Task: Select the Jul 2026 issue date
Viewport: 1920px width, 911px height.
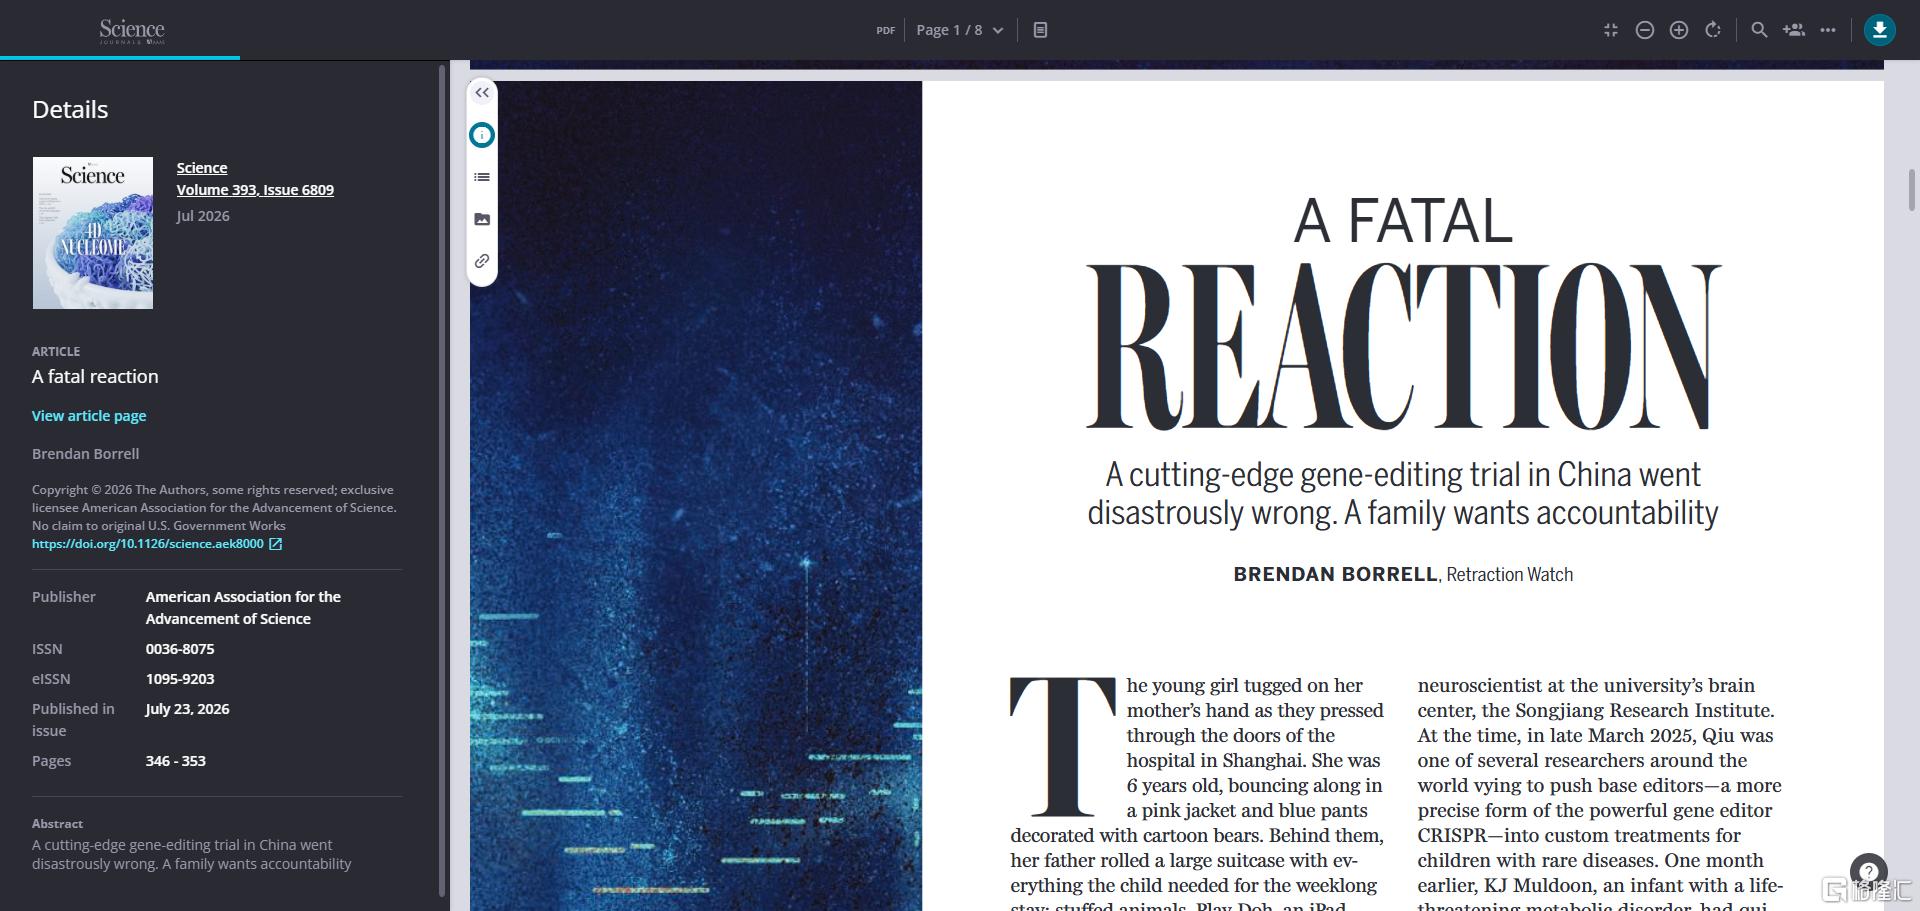Action: pyautogui.click(x=203, y=216)
